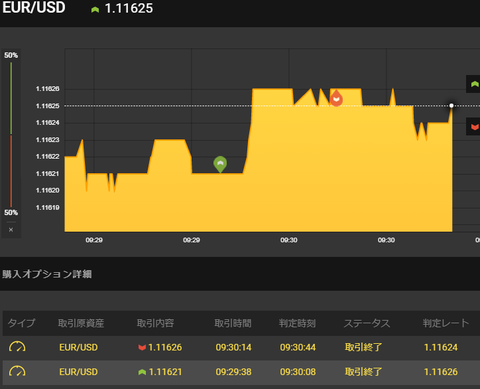Viewport: 480px width, 389px height.
Task: Click the gauge icon in the 1.11626 trade row
Action: coord(17,347)
